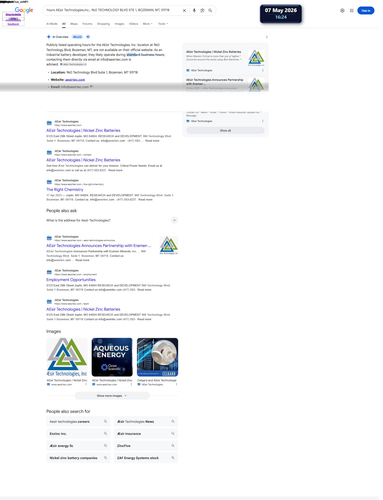Open the More dropdown in search tabs
Image resolution: width=383 pixels, height=500 pixels.
click(147, 24)
